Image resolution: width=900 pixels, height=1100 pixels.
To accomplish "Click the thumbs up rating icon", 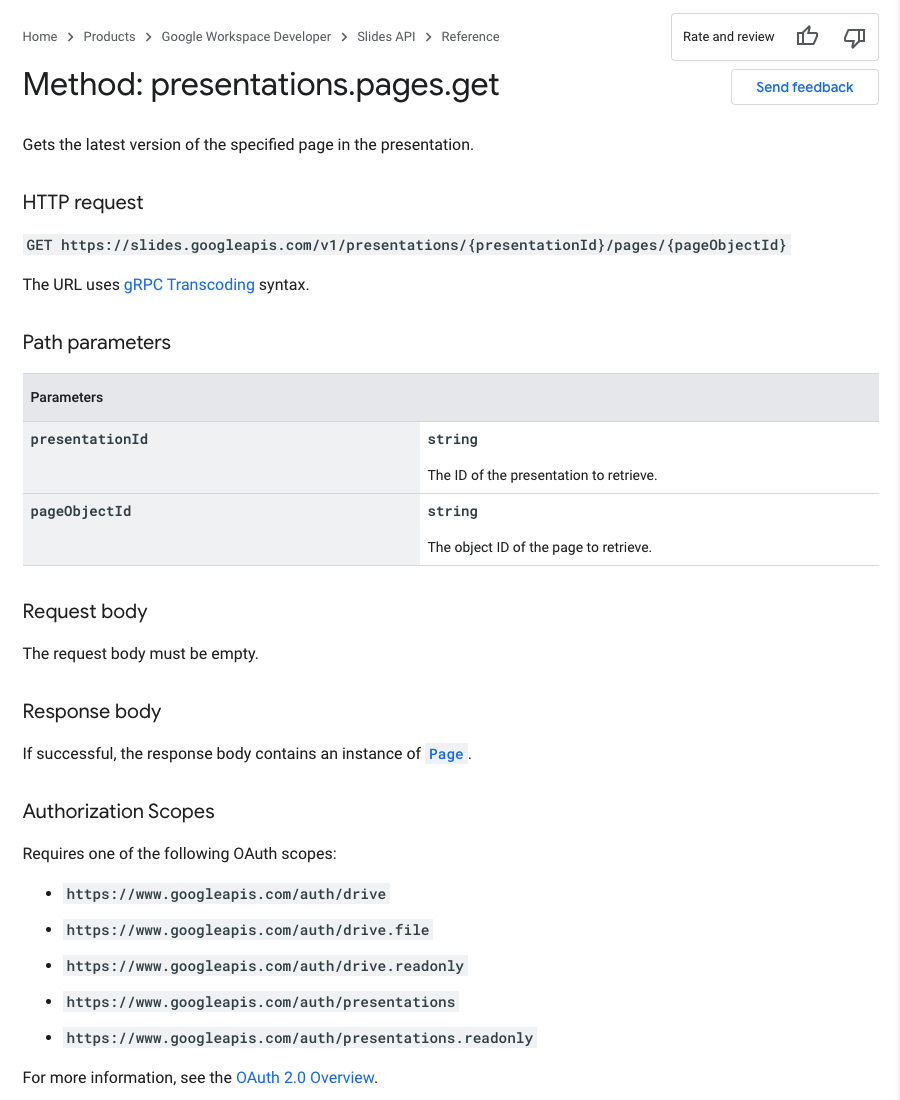I will point(807,37).
